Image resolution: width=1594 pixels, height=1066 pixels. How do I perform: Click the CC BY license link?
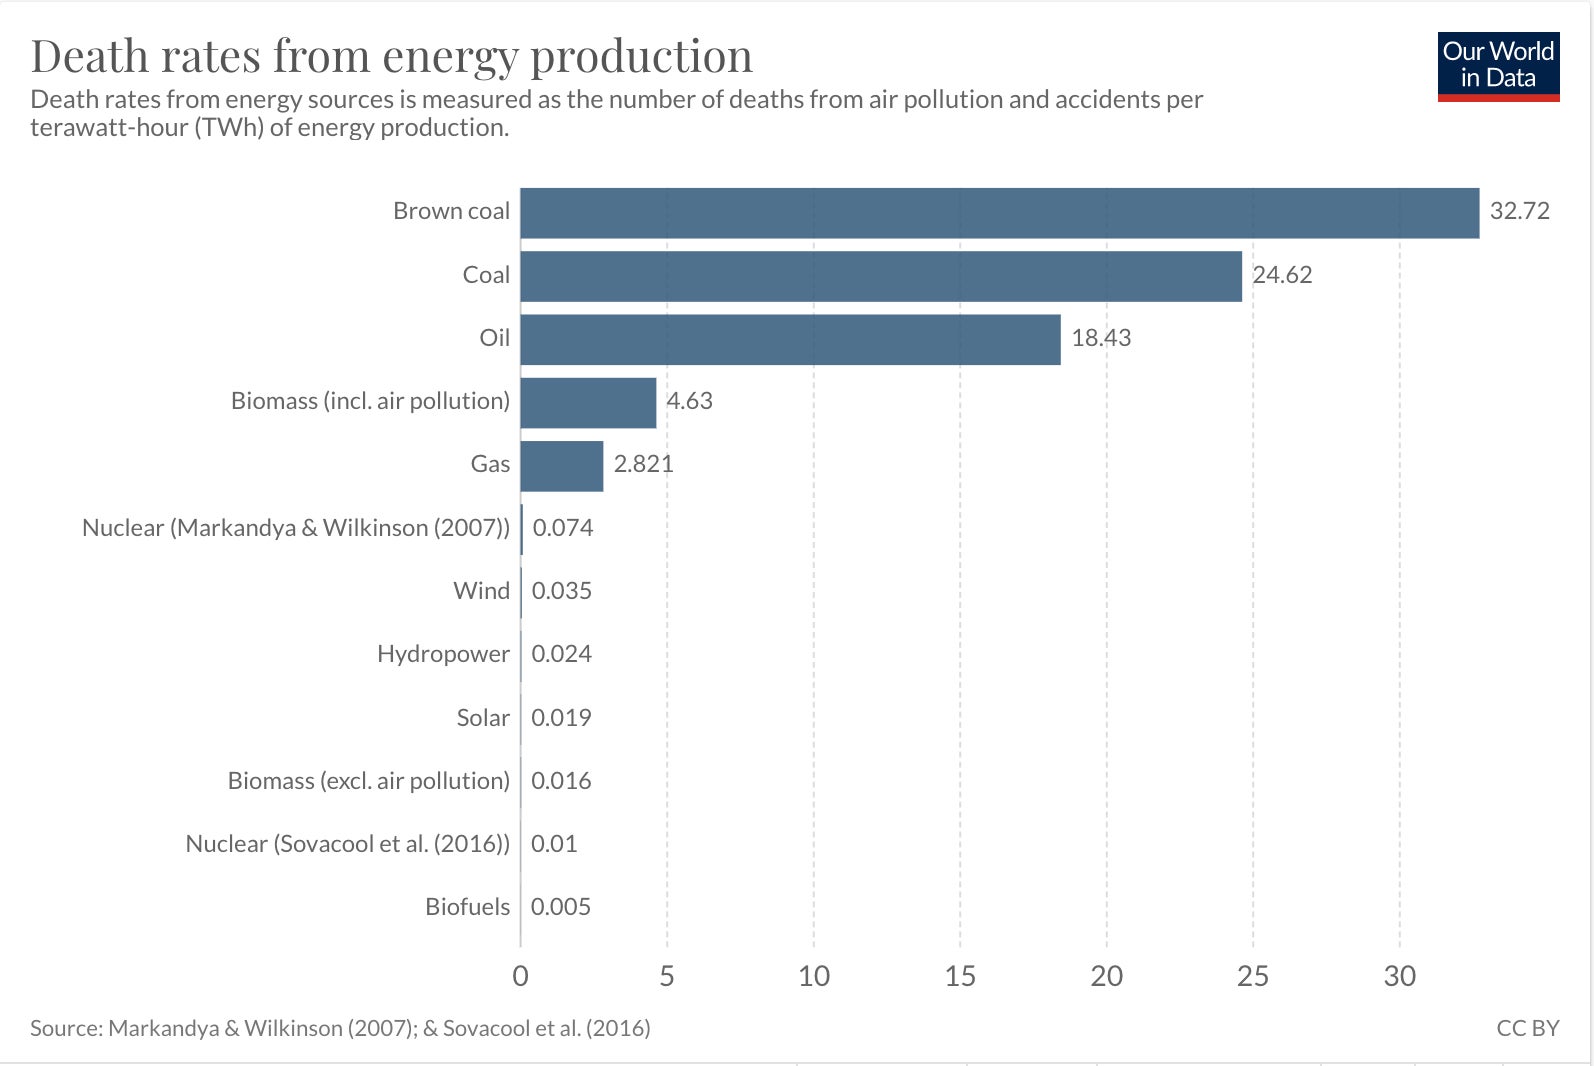(x=1528, y=1028)
